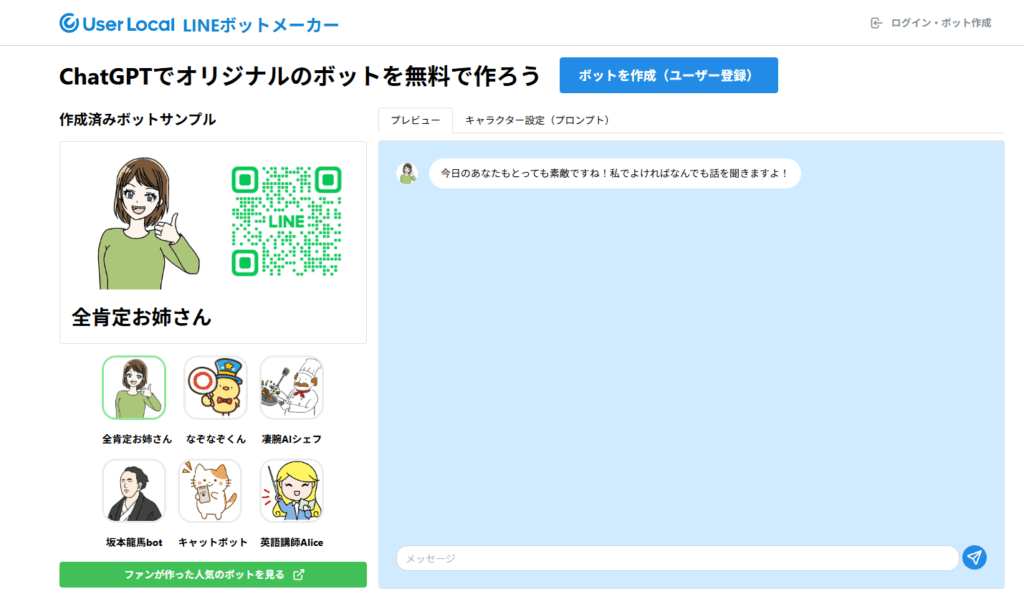The width and height of the screenshot is (1024, 599).
Task: Click the キャットボット label text
Action: click(x=213, y=542)
